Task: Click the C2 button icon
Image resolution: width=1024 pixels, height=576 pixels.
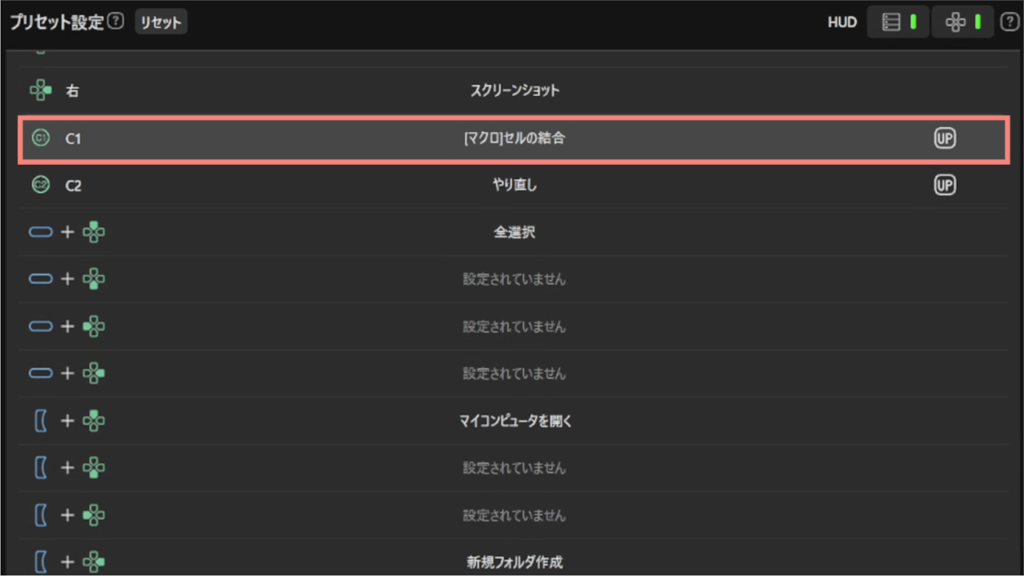Action: pos(41,185)
